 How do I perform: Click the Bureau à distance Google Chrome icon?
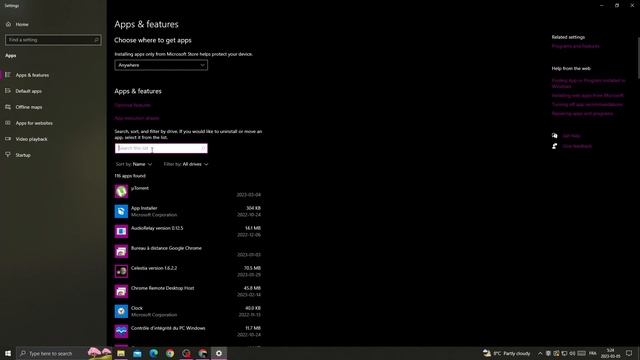coord(121,251)
